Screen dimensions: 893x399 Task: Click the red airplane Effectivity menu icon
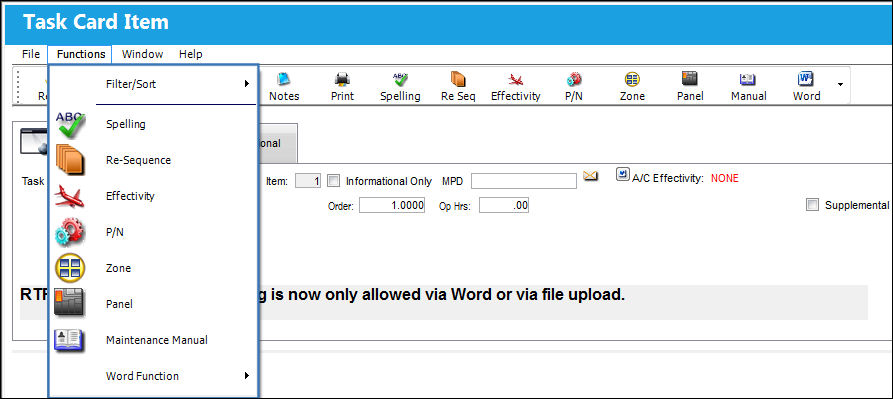69,196
